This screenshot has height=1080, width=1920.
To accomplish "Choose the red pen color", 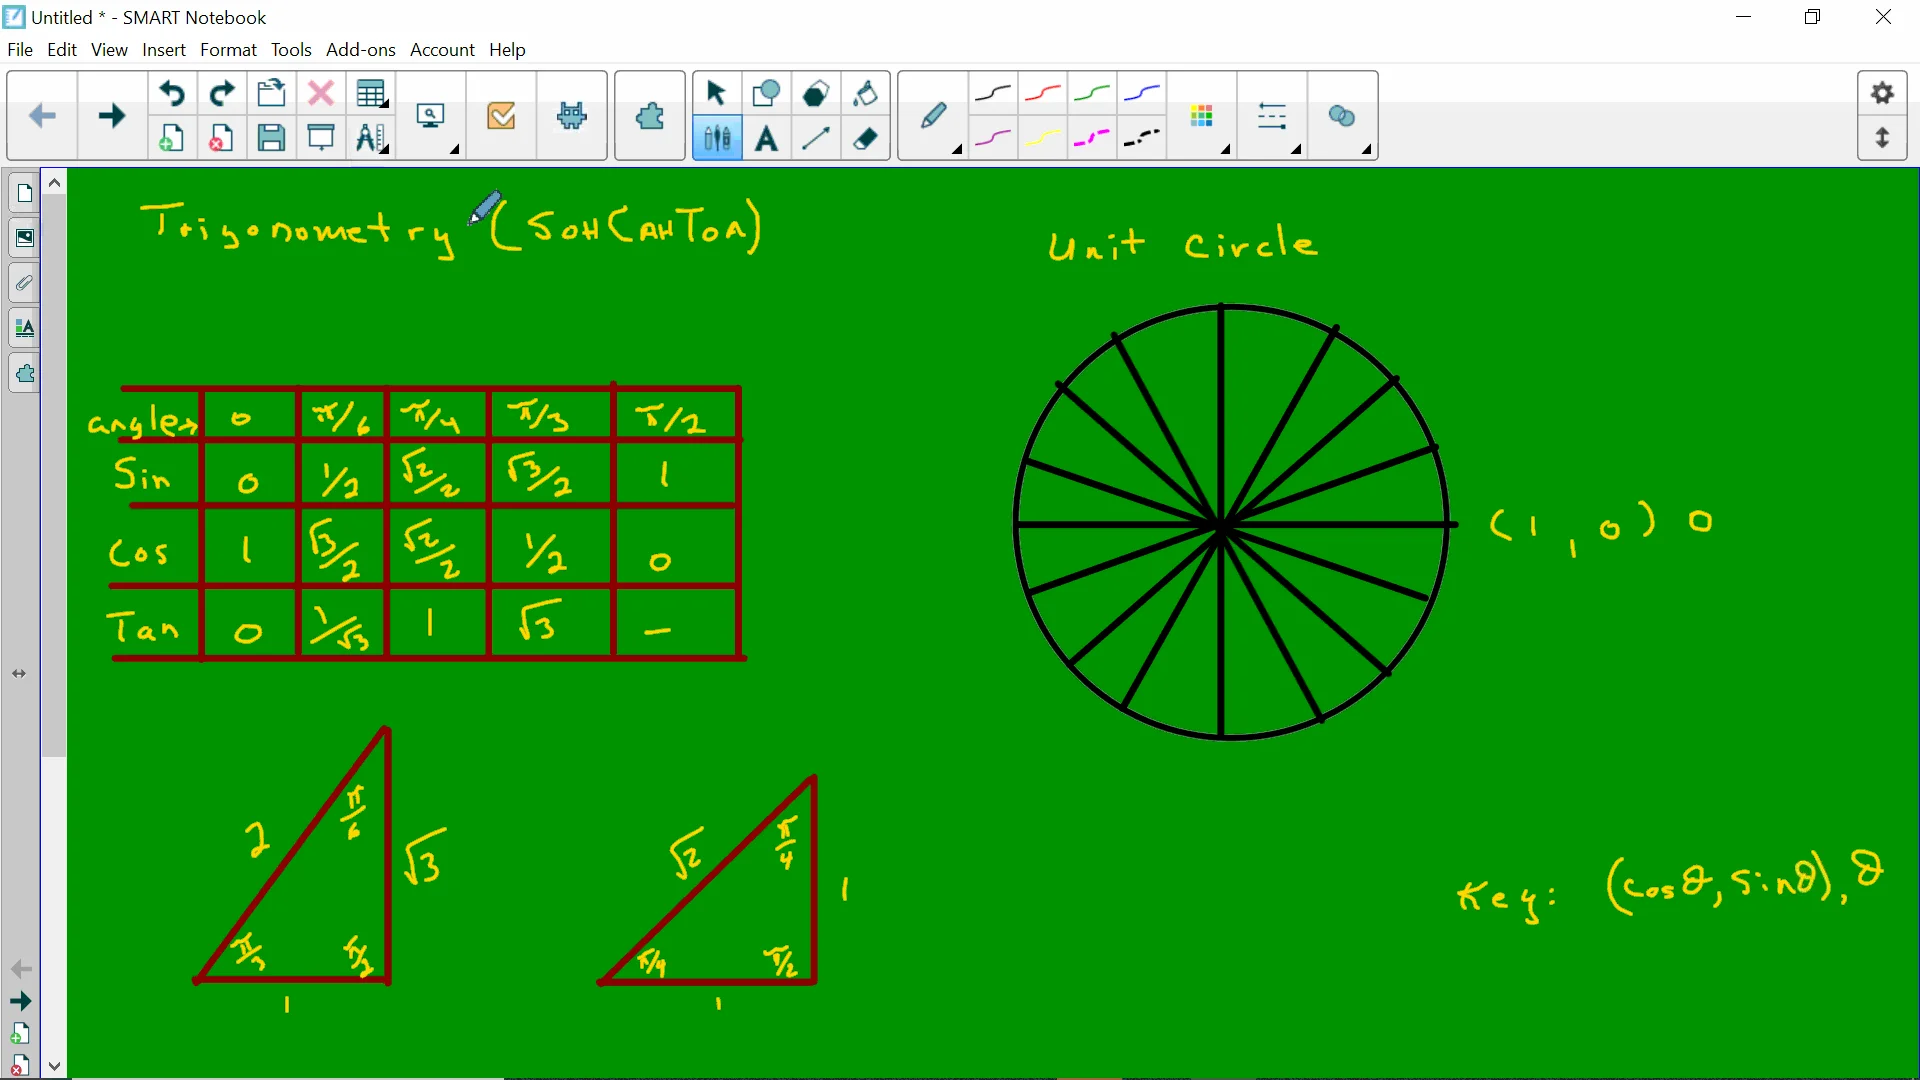I will click(x=1042, y=93).
